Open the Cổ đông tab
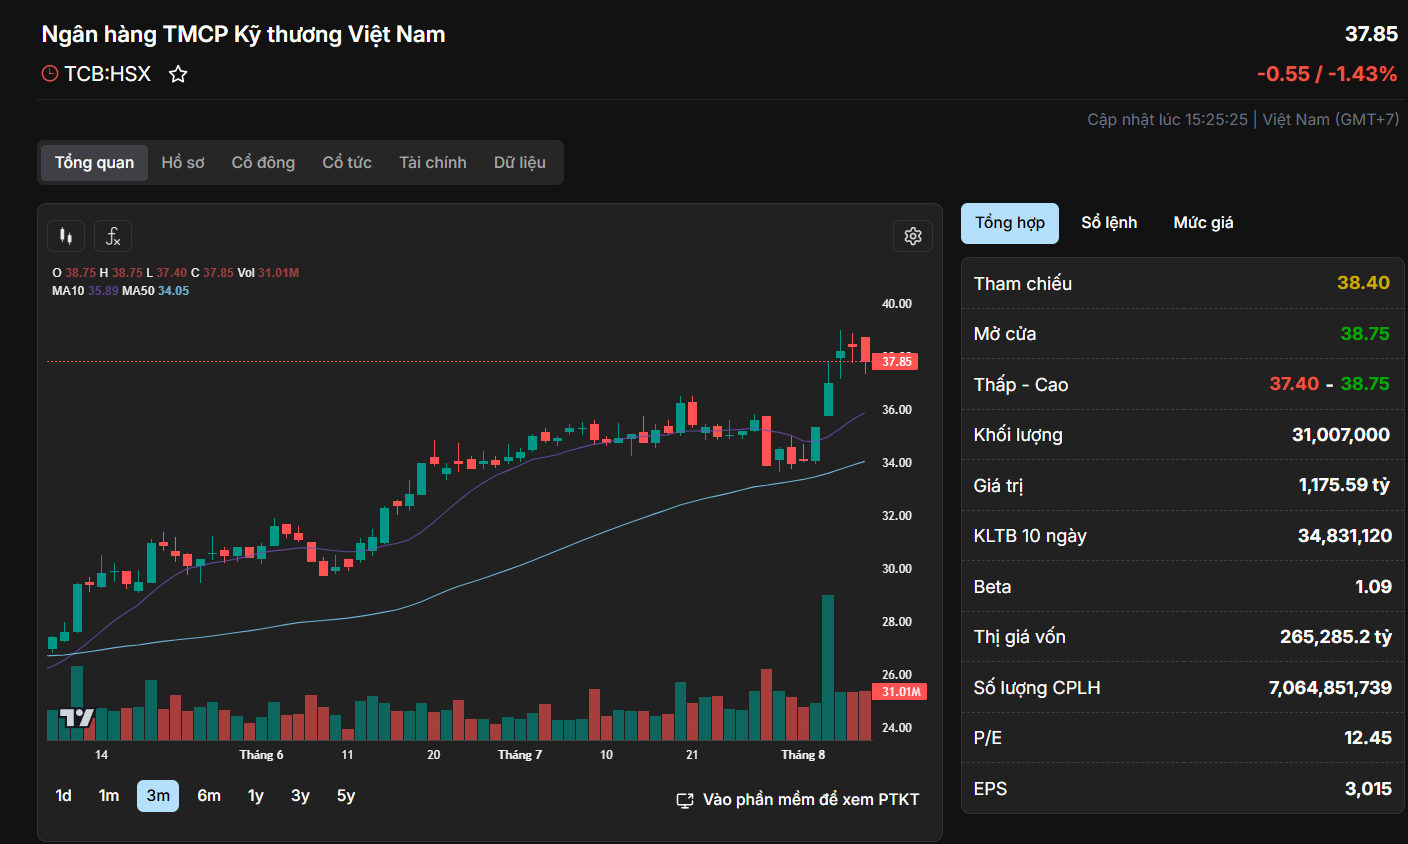 click(263, 163)
